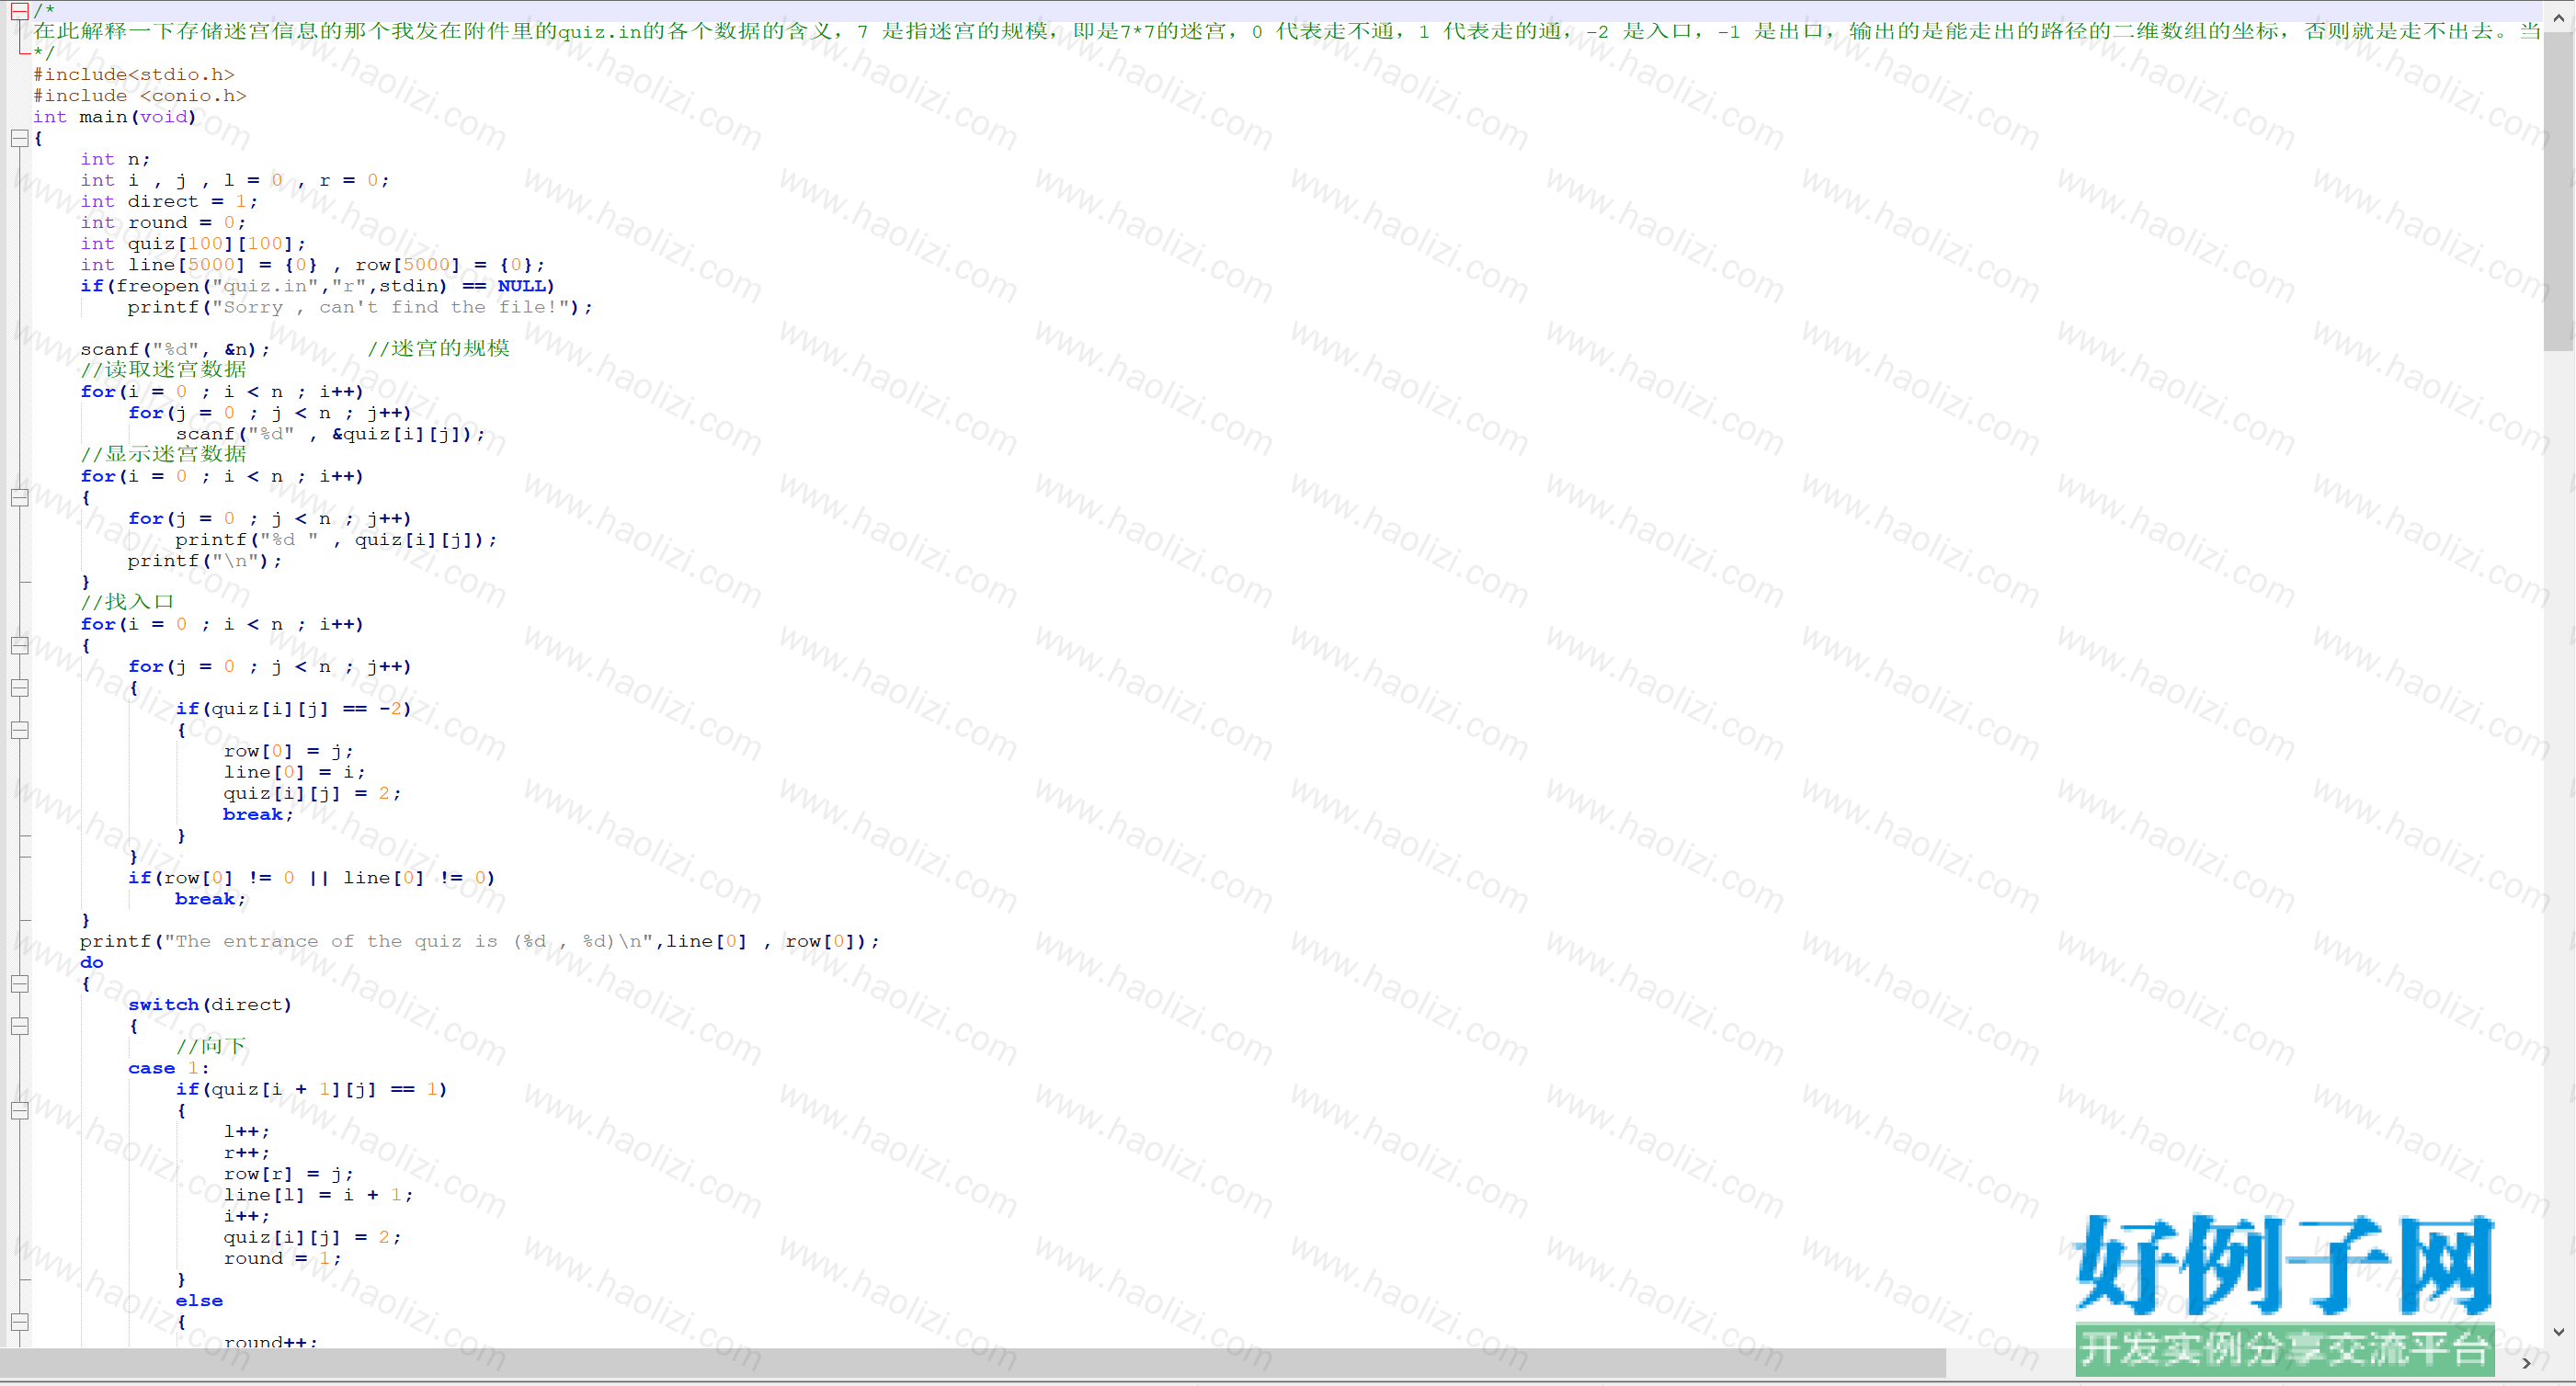Click the 'line[l] = i + 1;' assignment
This screenshot has width=2576, height=1386.
(318, 1195)
